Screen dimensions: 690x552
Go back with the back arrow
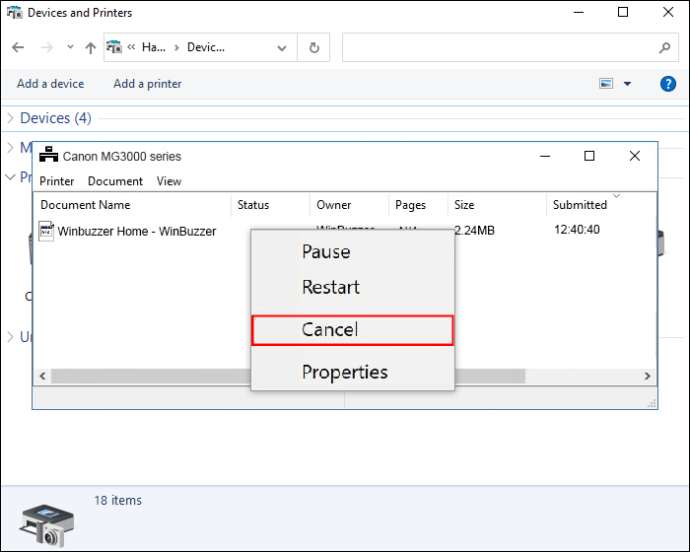(18, 47)
